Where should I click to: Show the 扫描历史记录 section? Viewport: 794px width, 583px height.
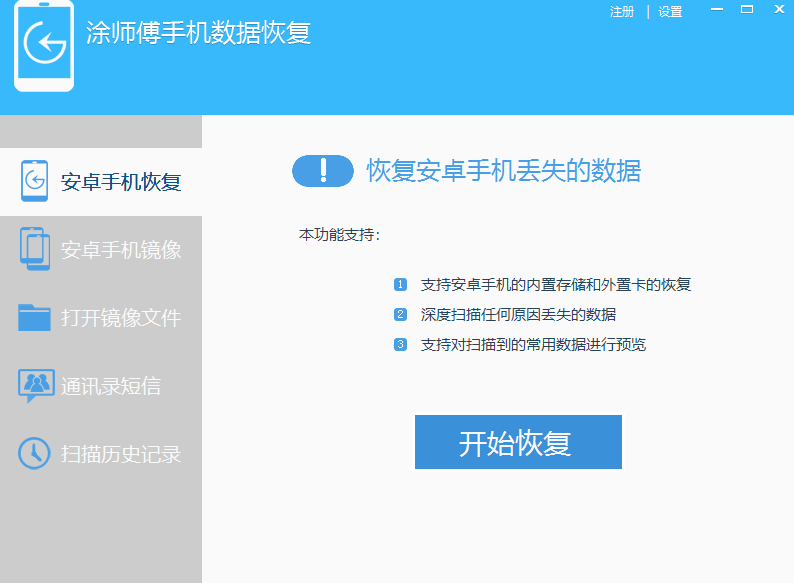(x=121, y=454)
